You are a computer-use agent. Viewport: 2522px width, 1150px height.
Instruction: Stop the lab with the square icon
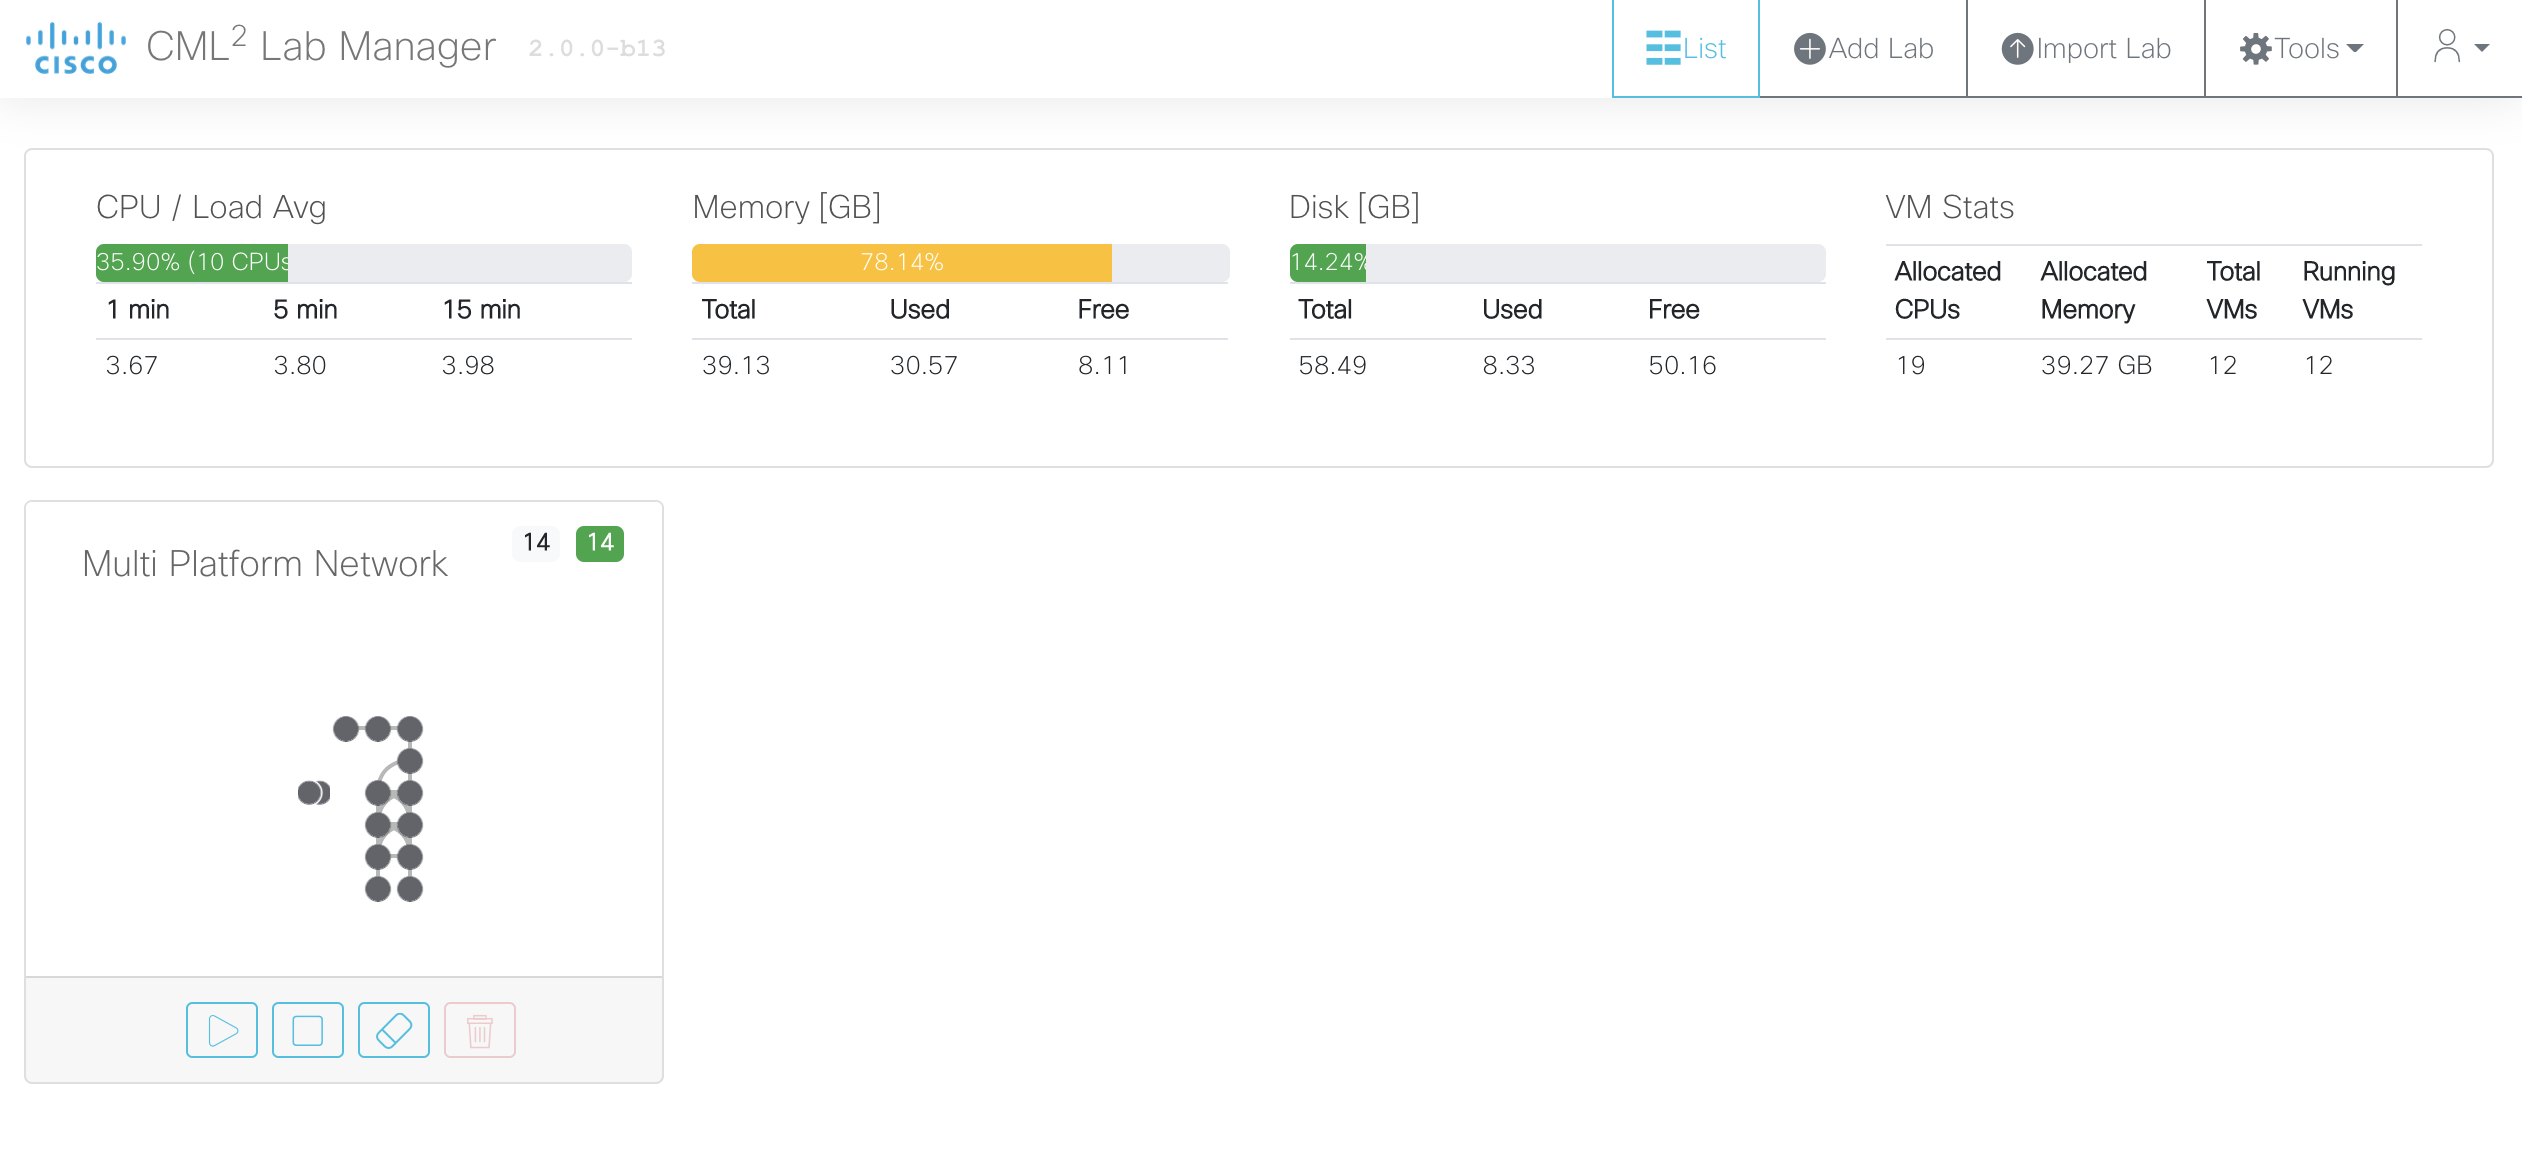click(308, 1030)
